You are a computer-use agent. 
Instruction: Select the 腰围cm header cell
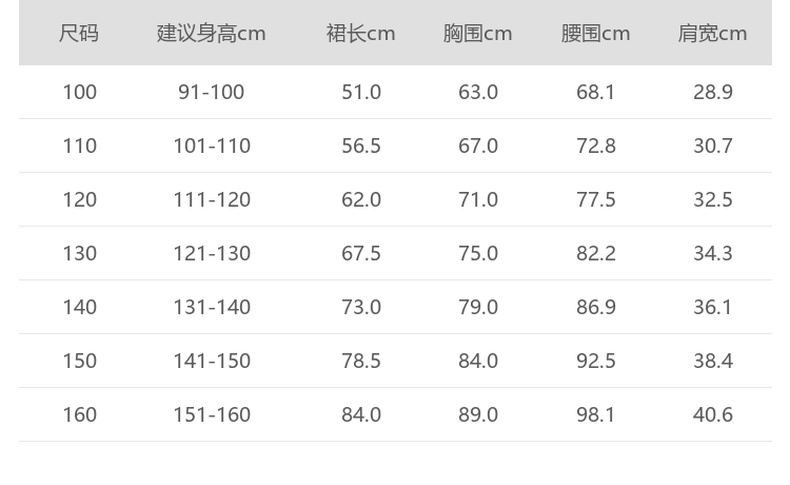(595, 33)
